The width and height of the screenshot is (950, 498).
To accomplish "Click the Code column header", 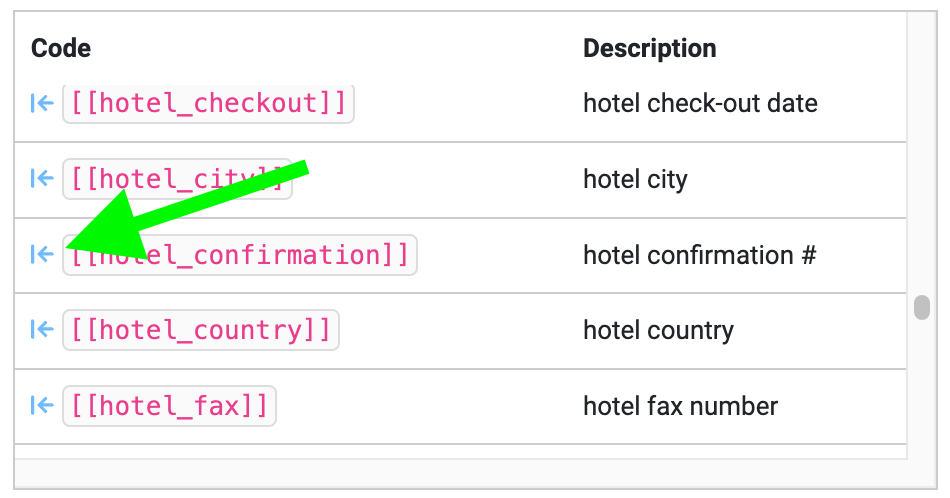I will point(61,48).
